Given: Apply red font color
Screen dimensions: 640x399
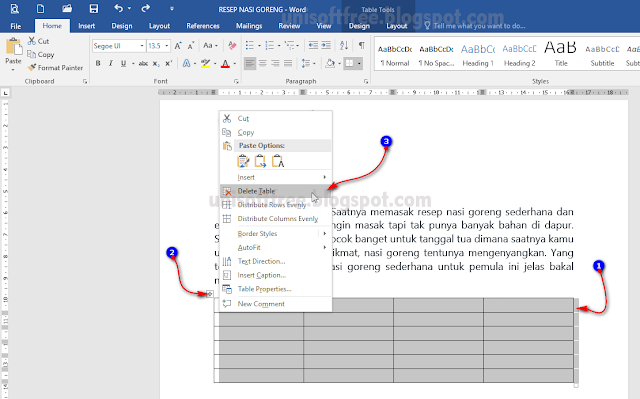Looking at the screenshot, I should point(225,64).
